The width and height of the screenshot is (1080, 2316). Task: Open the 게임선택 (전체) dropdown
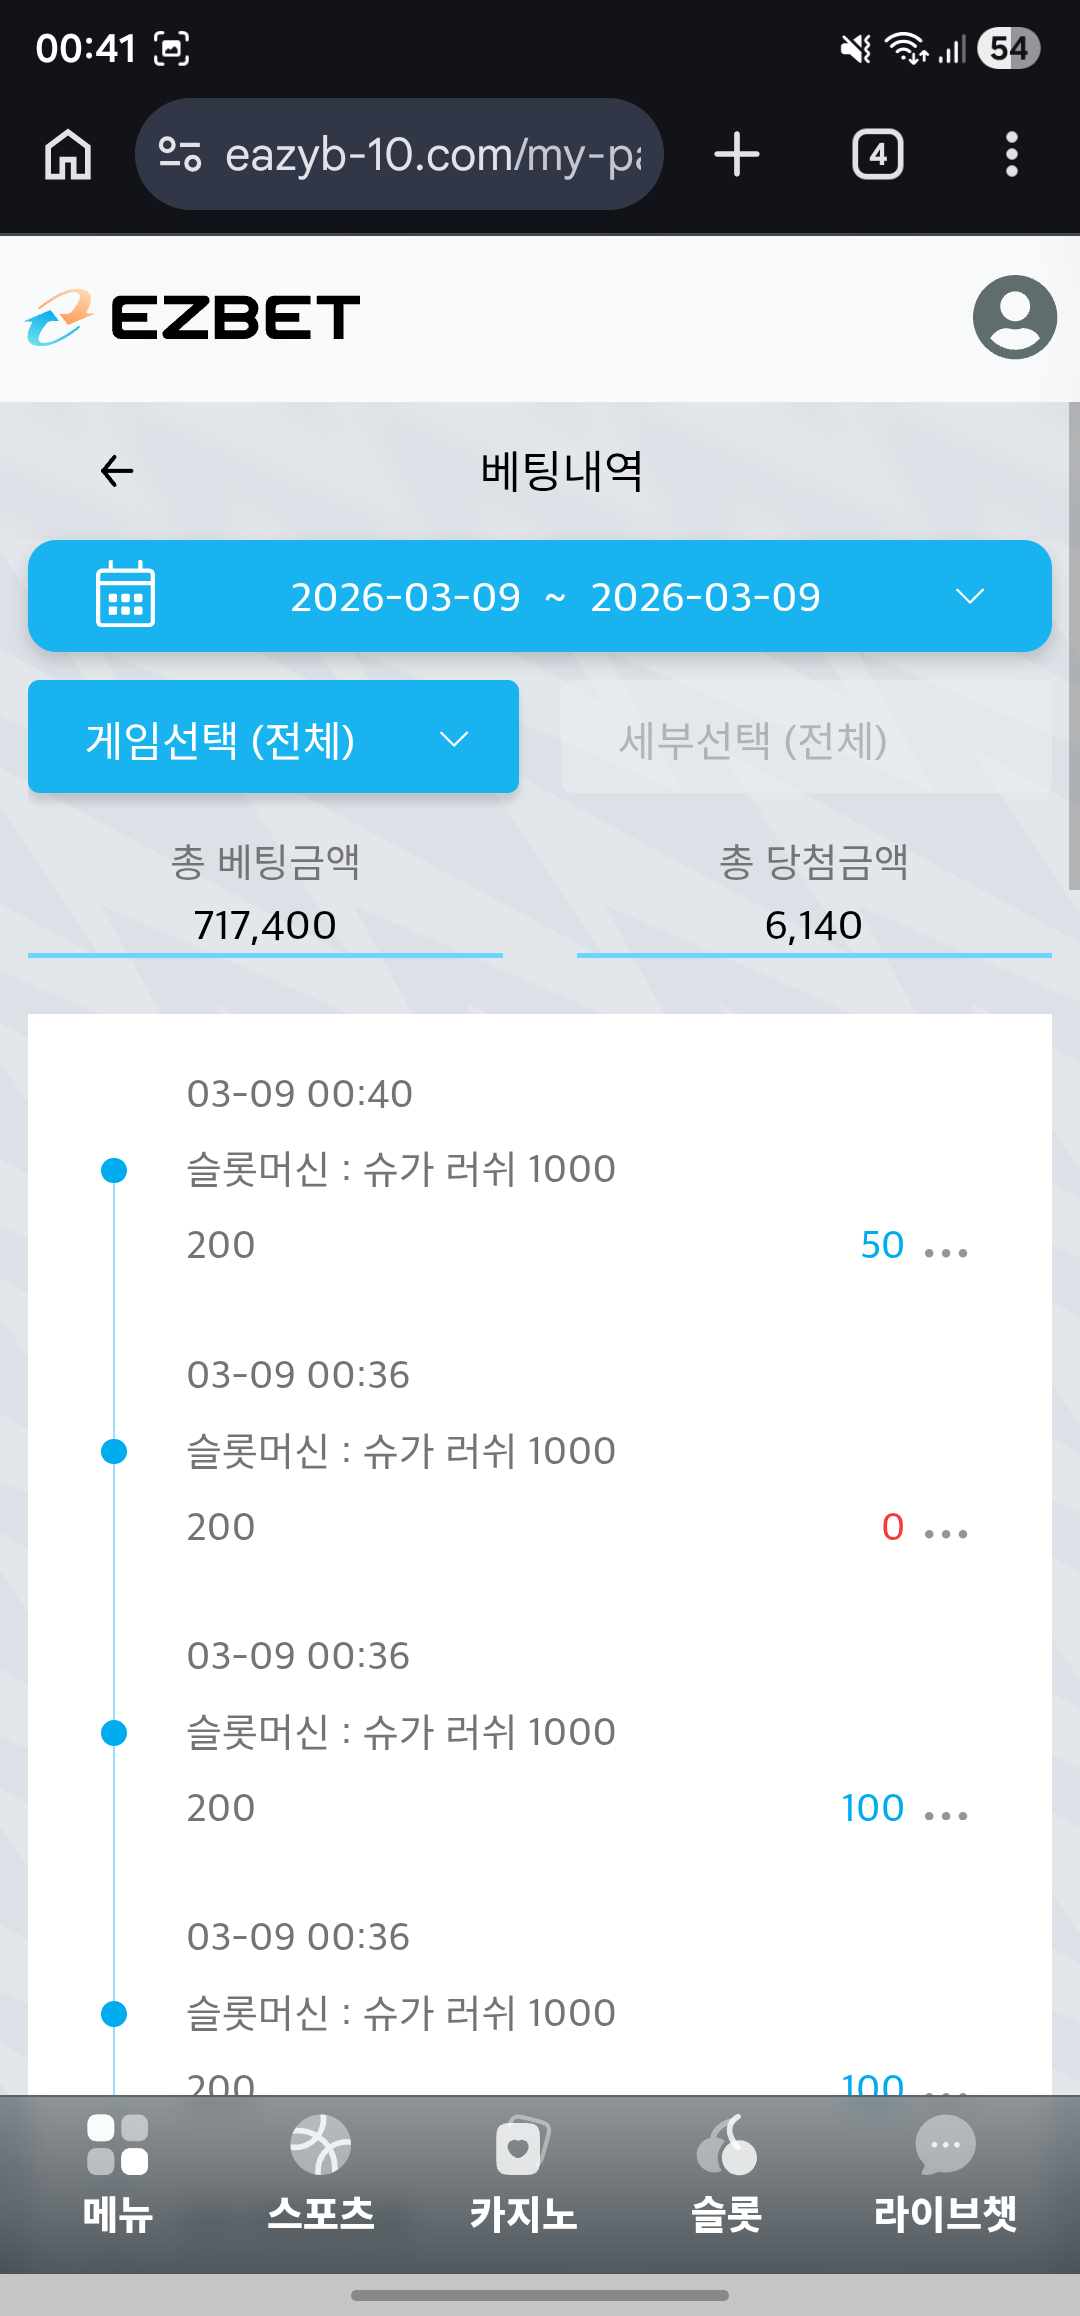tap(273, 737)
